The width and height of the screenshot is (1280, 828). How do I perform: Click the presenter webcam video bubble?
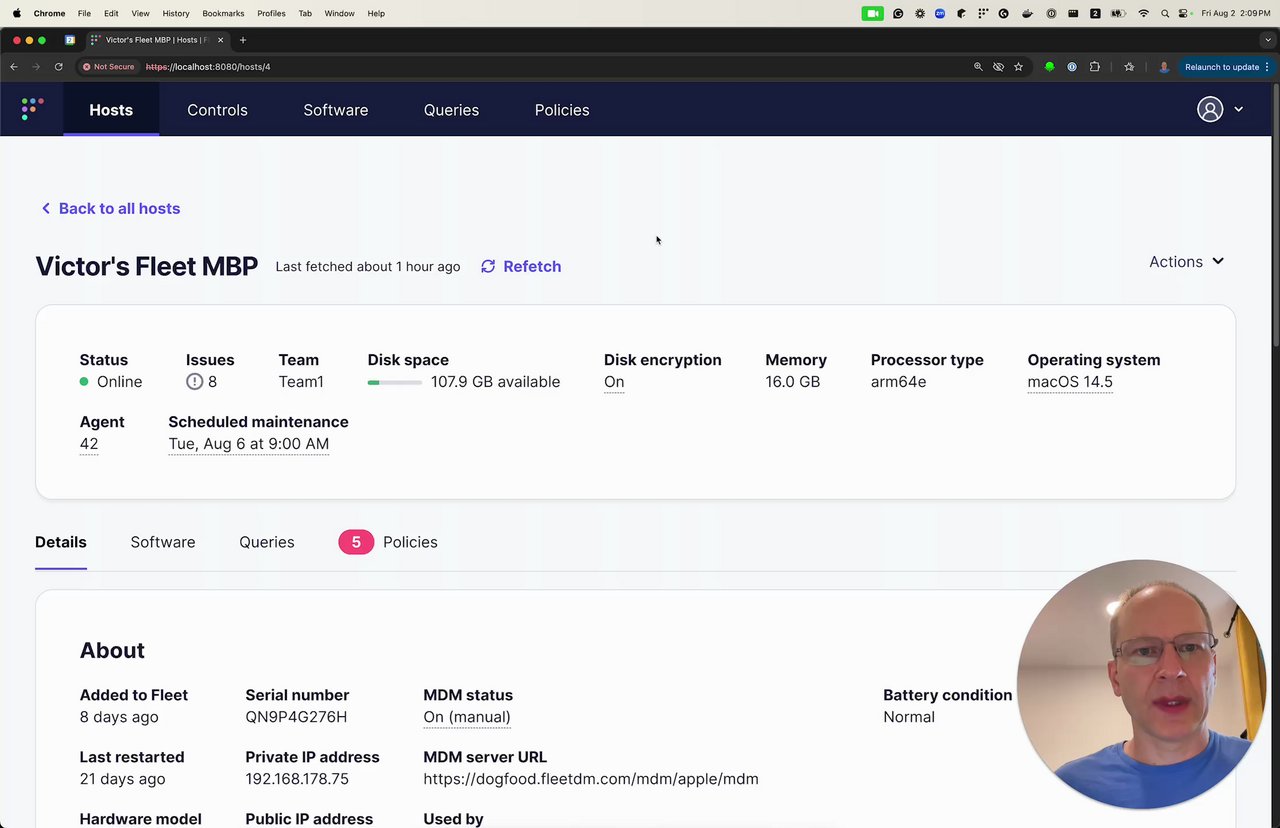click(1141, 684)
